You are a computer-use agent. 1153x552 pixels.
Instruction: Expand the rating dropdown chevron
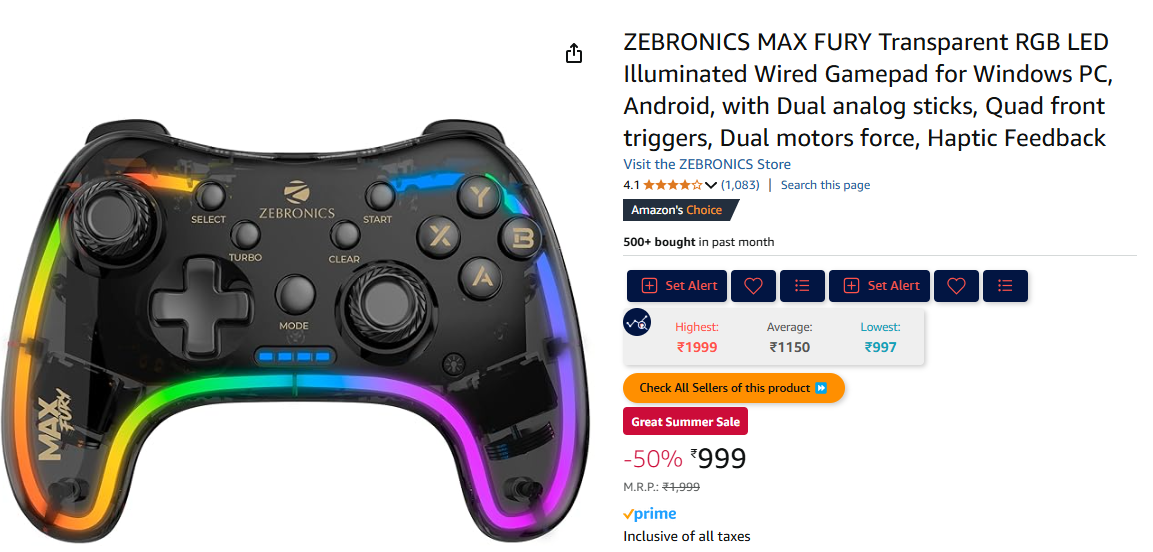pyautogui.click(x=710, y=185)
